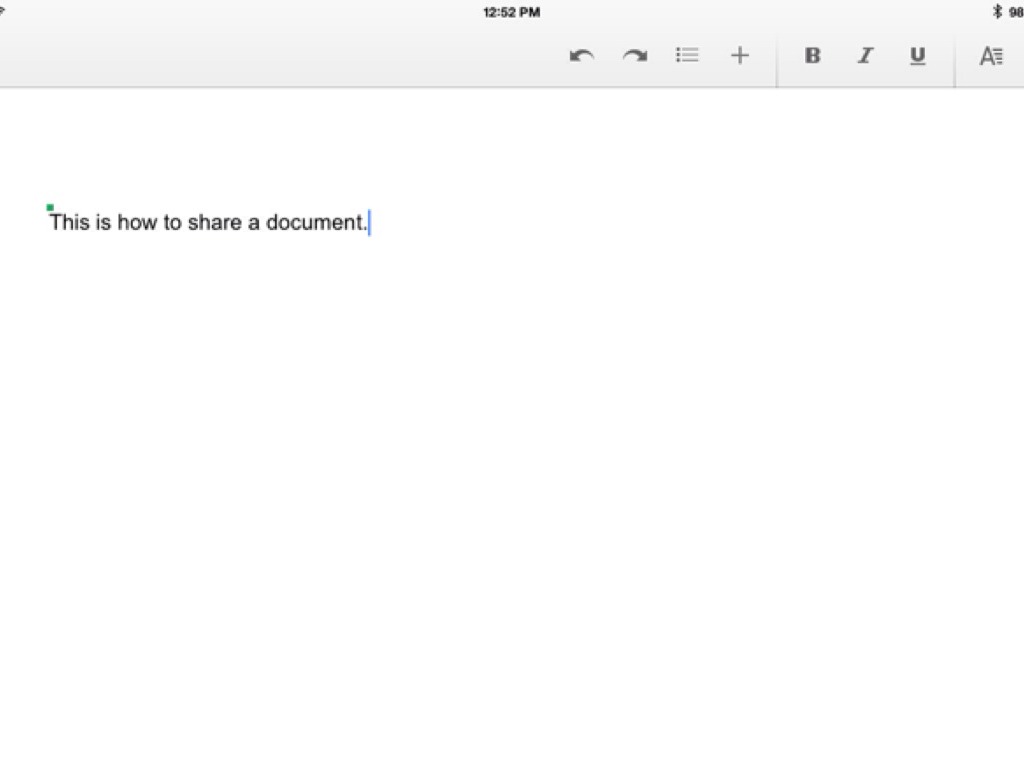Viewport: 1024px width, 768px height.
Task: Tap the green marker above the text
Action: [x=50, y=207]
